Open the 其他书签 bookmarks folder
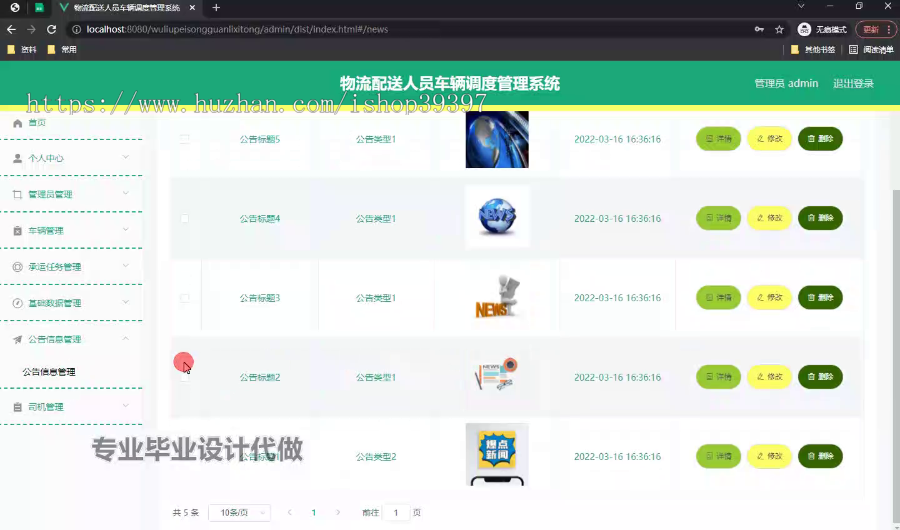The width and height of the screenshot is (900, 530). coord(813,49)
